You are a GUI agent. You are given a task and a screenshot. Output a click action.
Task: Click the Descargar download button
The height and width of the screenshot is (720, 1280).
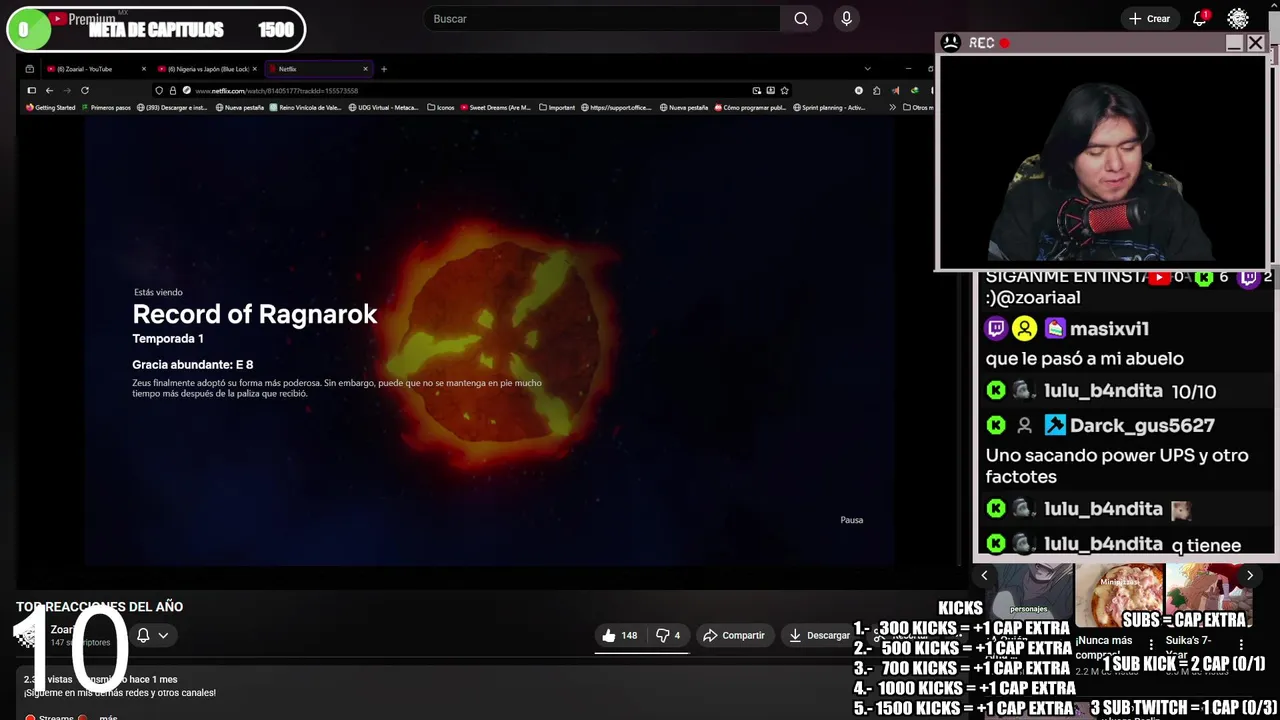click(819, 635)
